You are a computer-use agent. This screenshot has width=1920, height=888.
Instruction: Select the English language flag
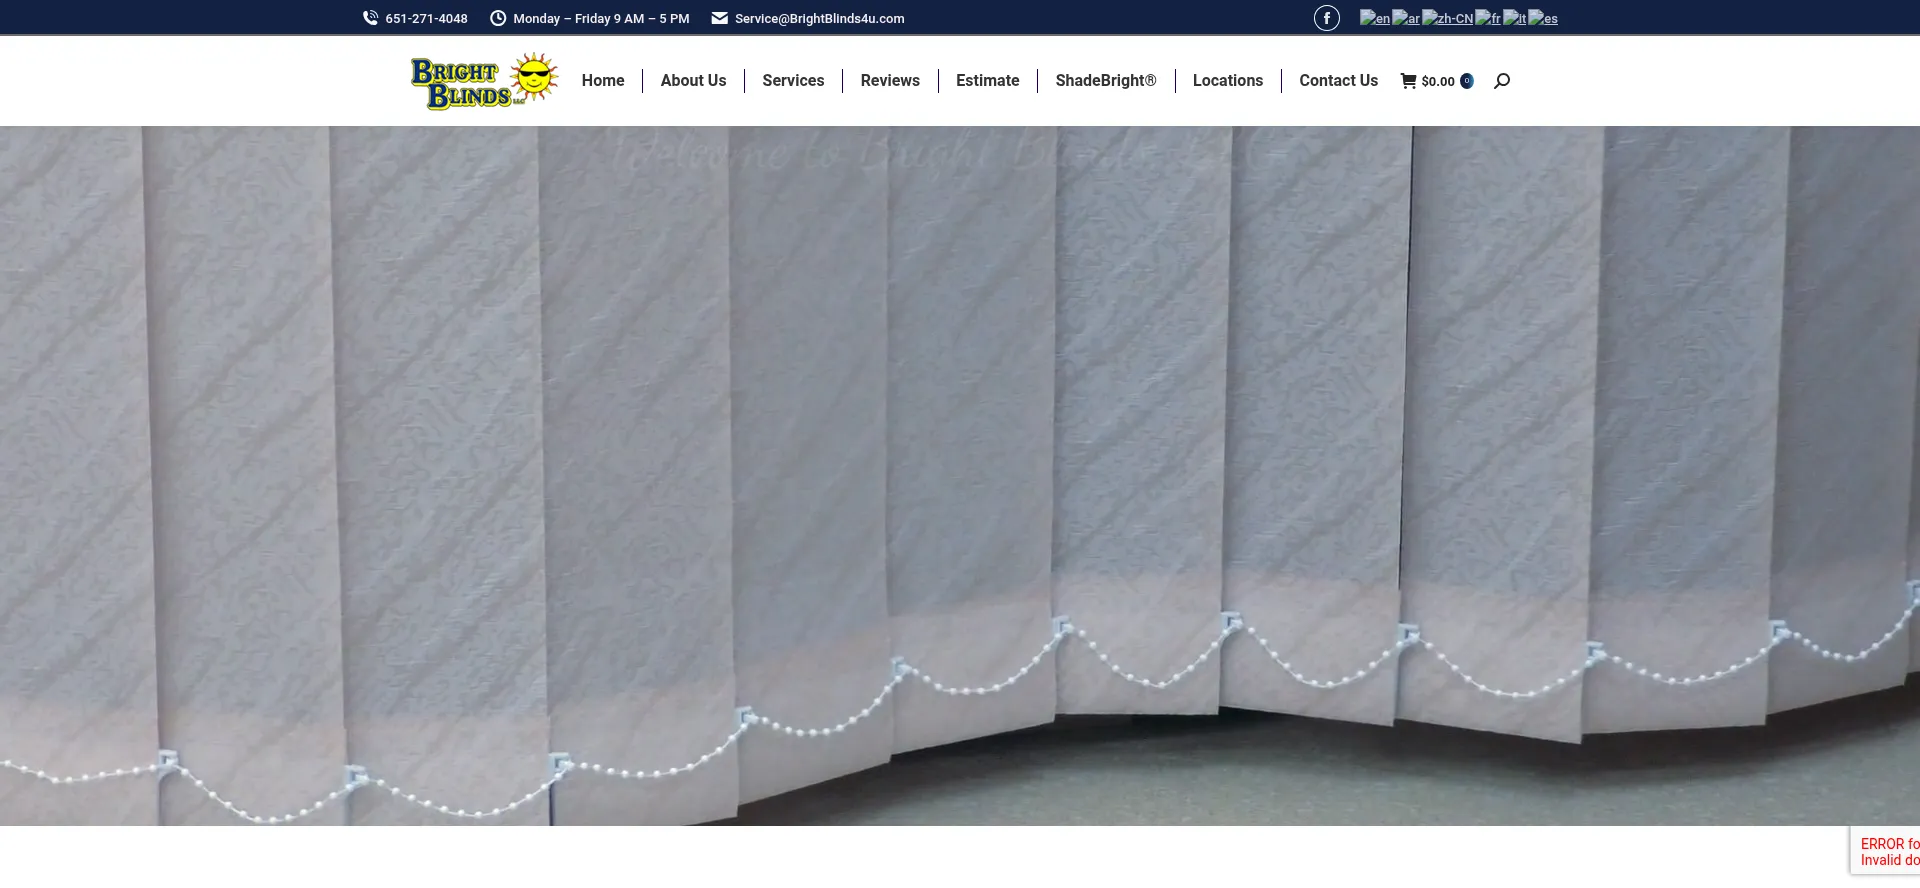[x=1374, y=18]
